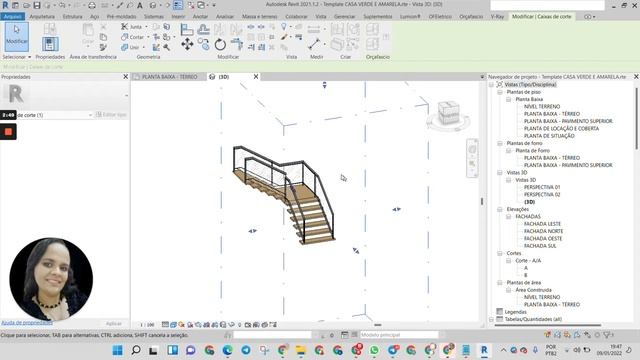Open WhatsApp from the taskbar
Image resolution: width=640 pixels, height=360 pixels.
coord(374,350)
